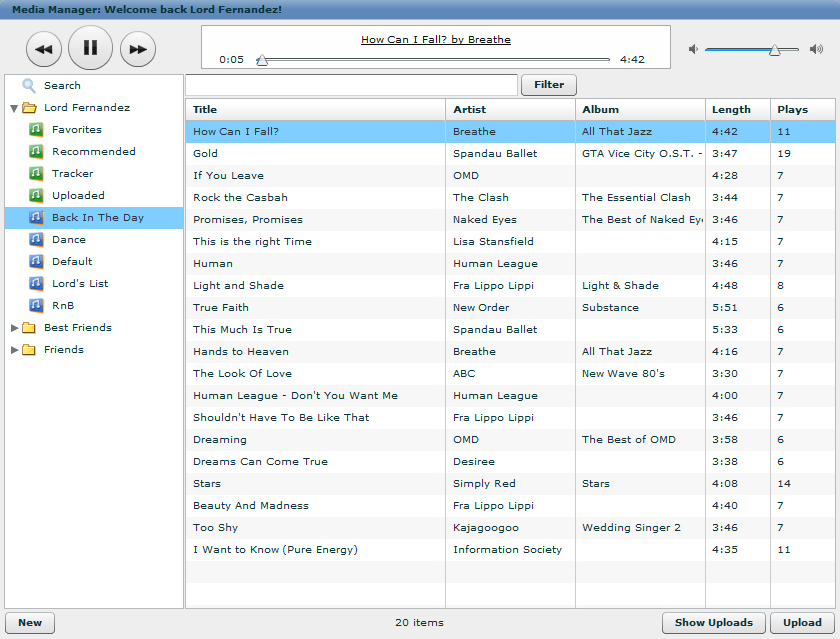840x639 pixels.
Task: Click the rewind (previous track) button
Action: tap(44, 49)
